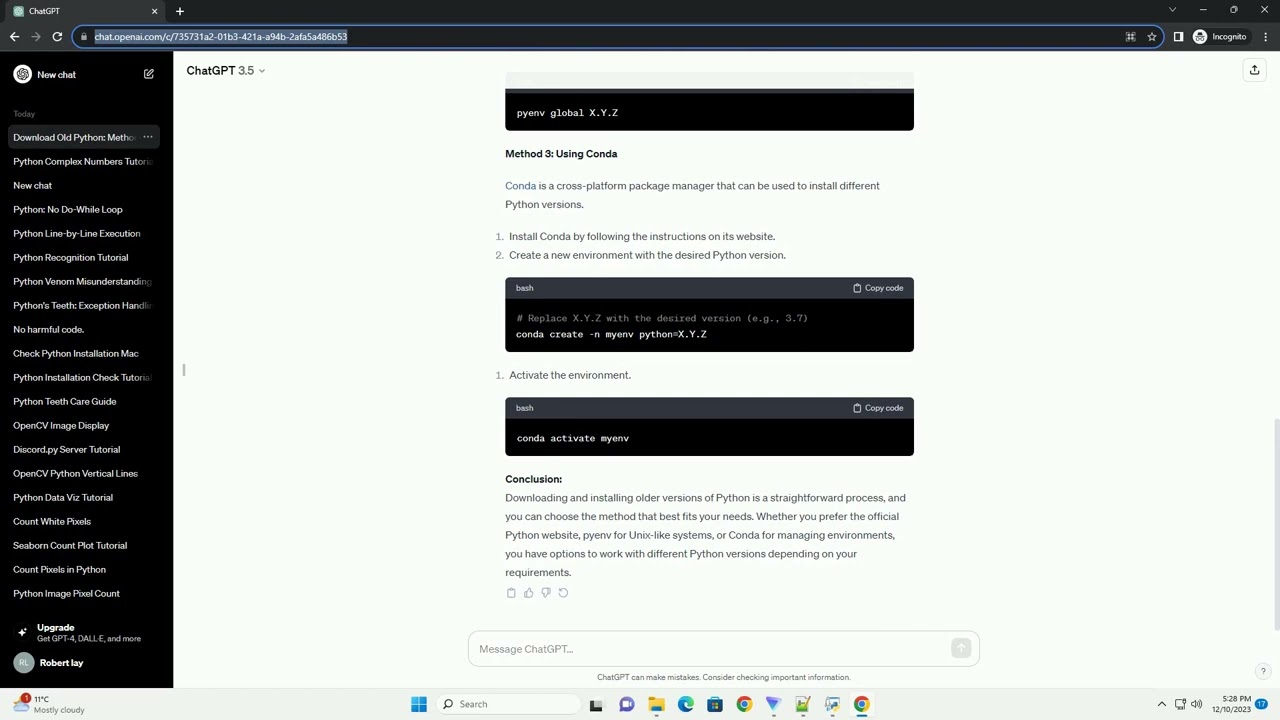Open a new browser tab

pos(180,11)
